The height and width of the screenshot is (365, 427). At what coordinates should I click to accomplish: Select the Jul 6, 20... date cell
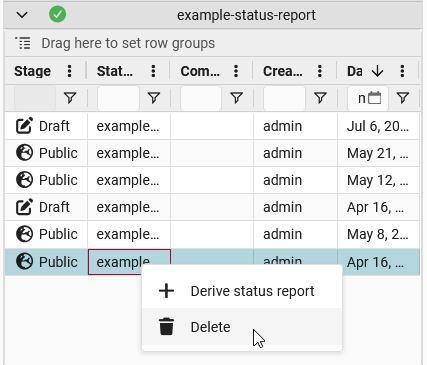tap(378, 126)
